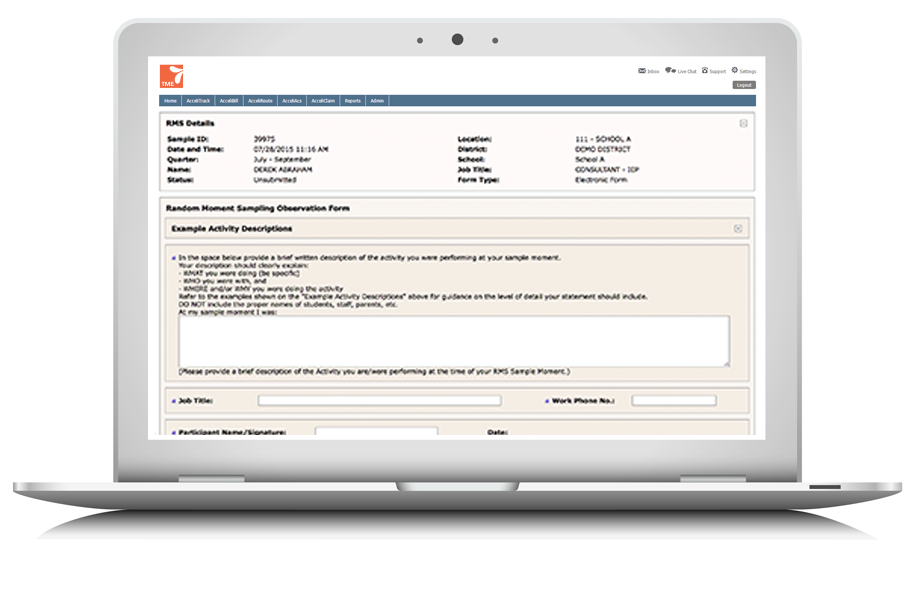Click the Logout button
The height and width of the screenshot is (590, 915).
744,85
